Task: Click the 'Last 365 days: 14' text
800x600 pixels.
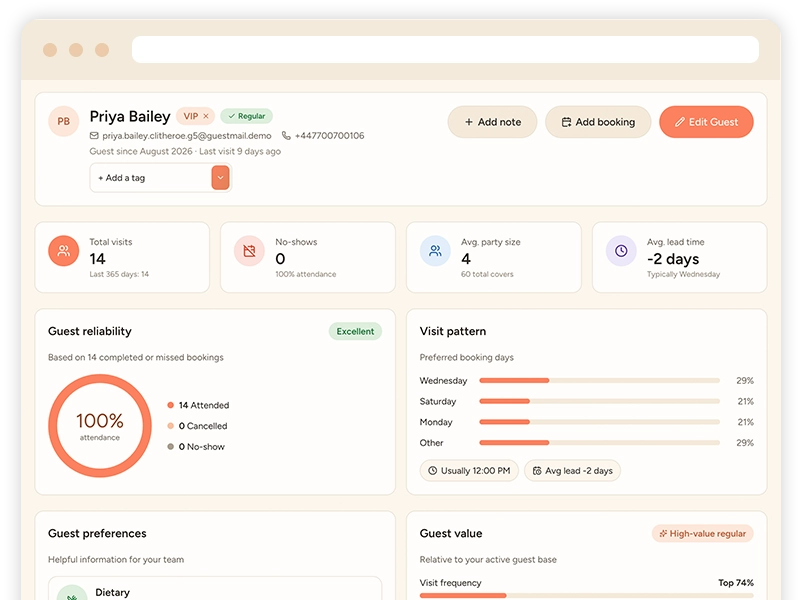Action: (119, 274)
